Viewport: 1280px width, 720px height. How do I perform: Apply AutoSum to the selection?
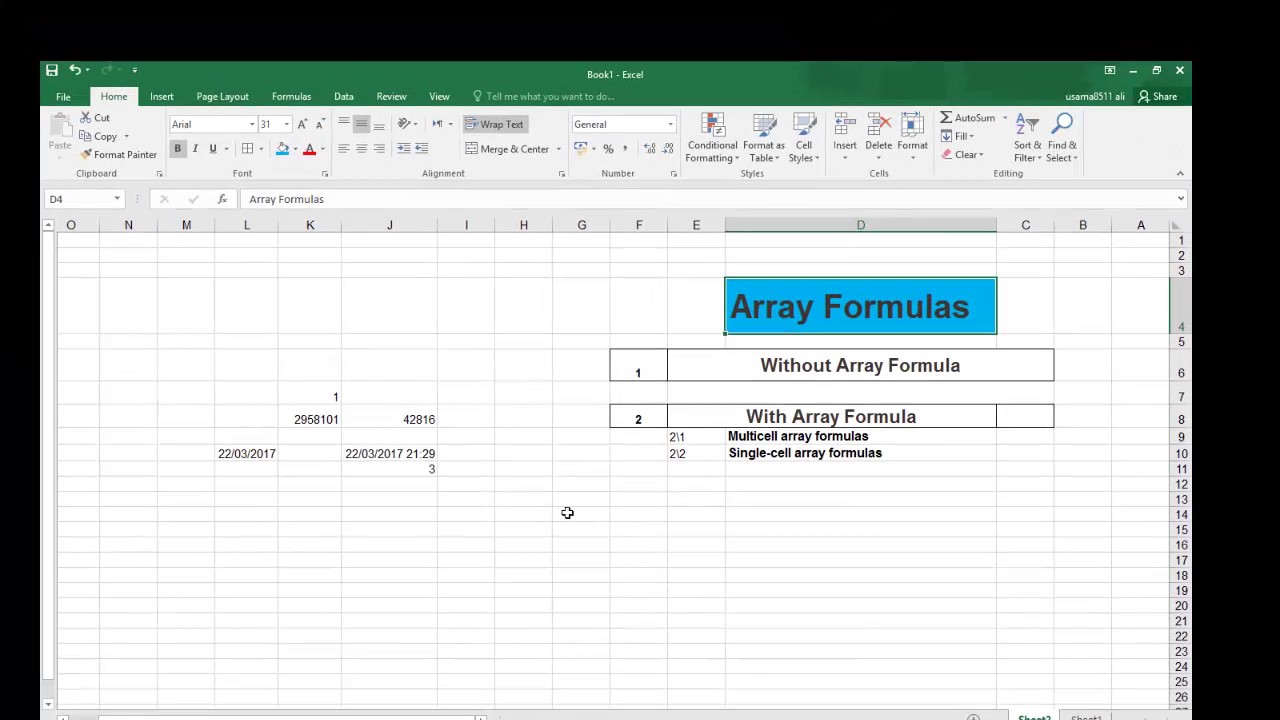pos(967,118)
